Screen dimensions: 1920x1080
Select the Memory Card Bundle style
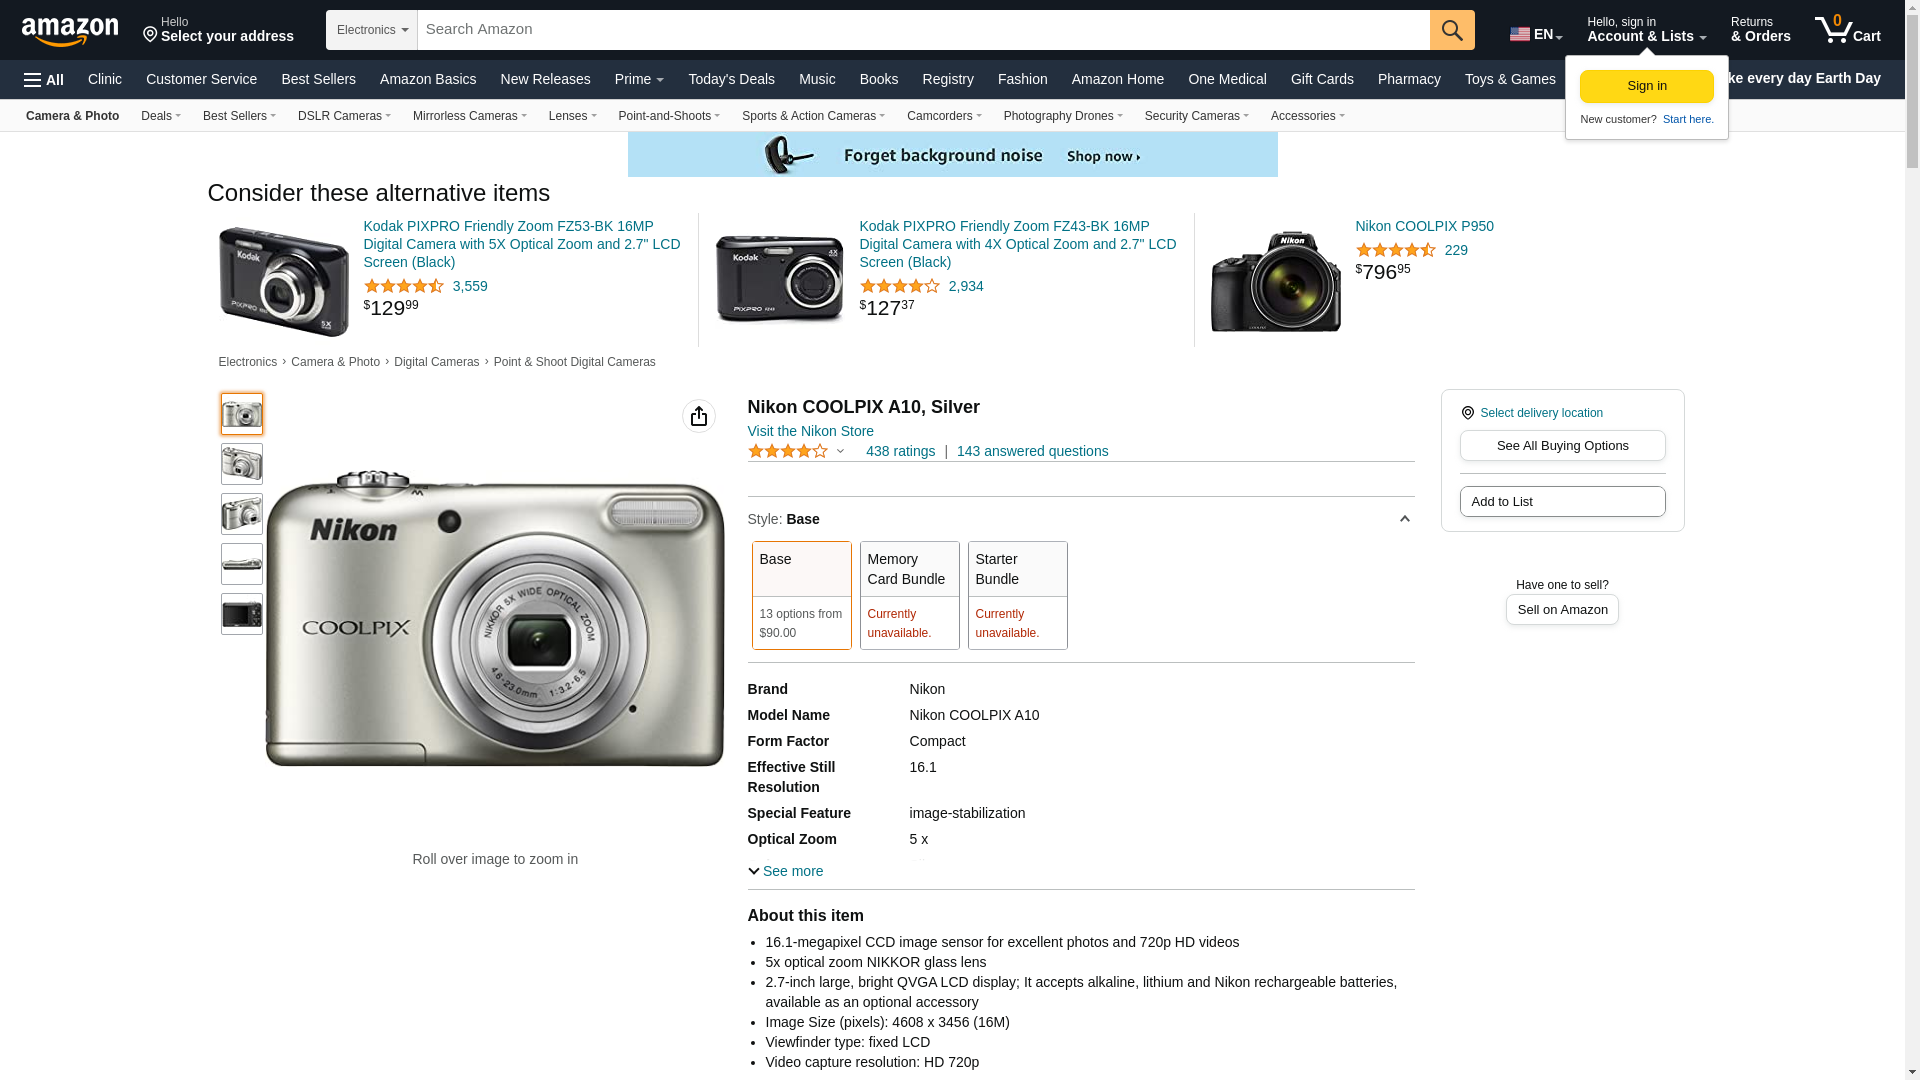coord(909,595)
